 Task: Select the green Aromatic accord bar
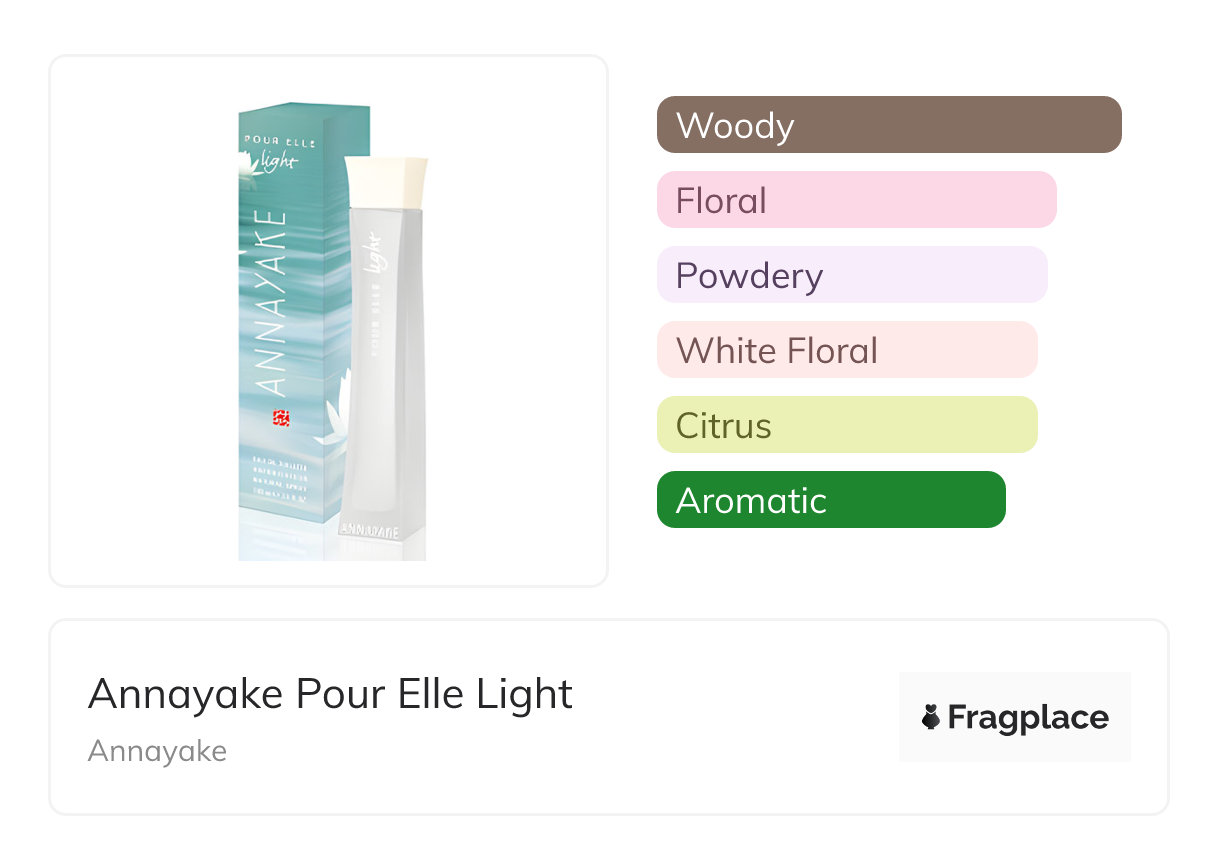tap(830, 500)
